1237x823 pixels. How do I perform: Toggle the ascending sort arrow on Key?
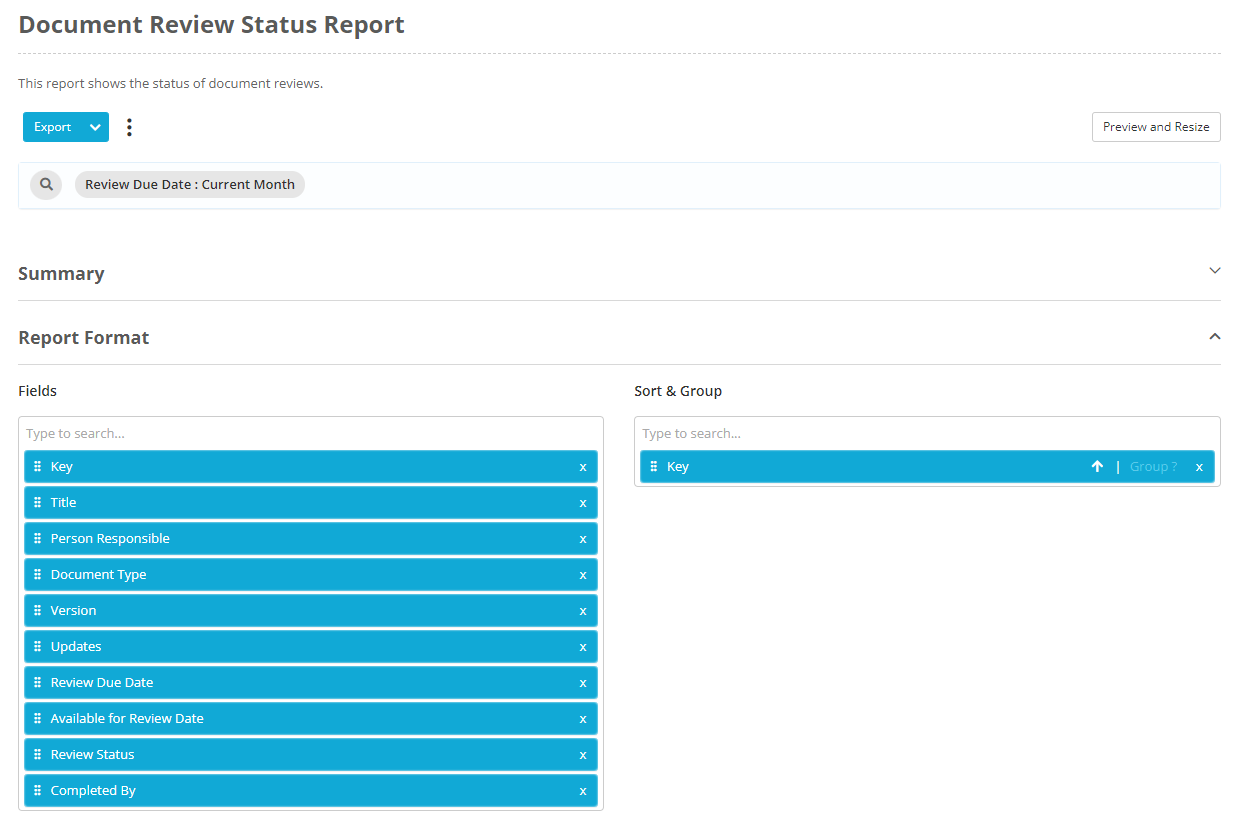(1097, 467)
